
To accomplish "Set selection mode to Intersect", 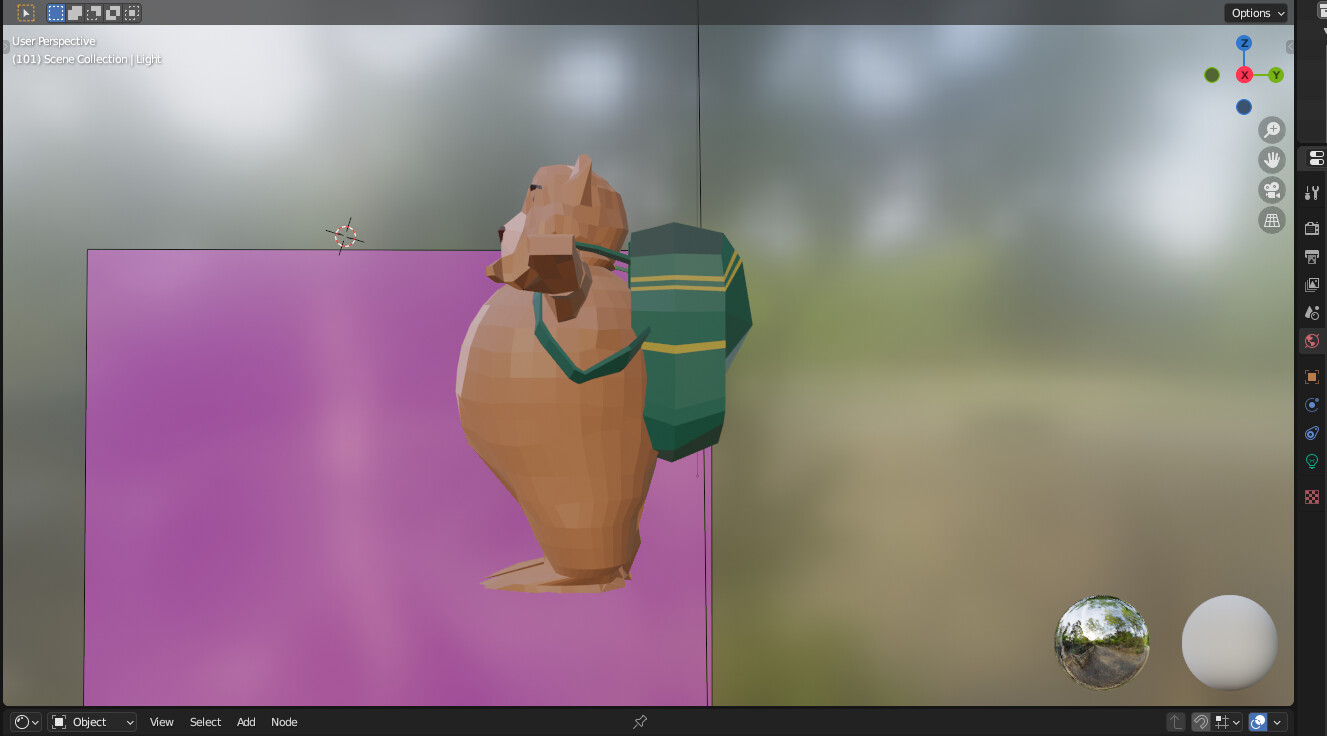I will coord(132,13).
